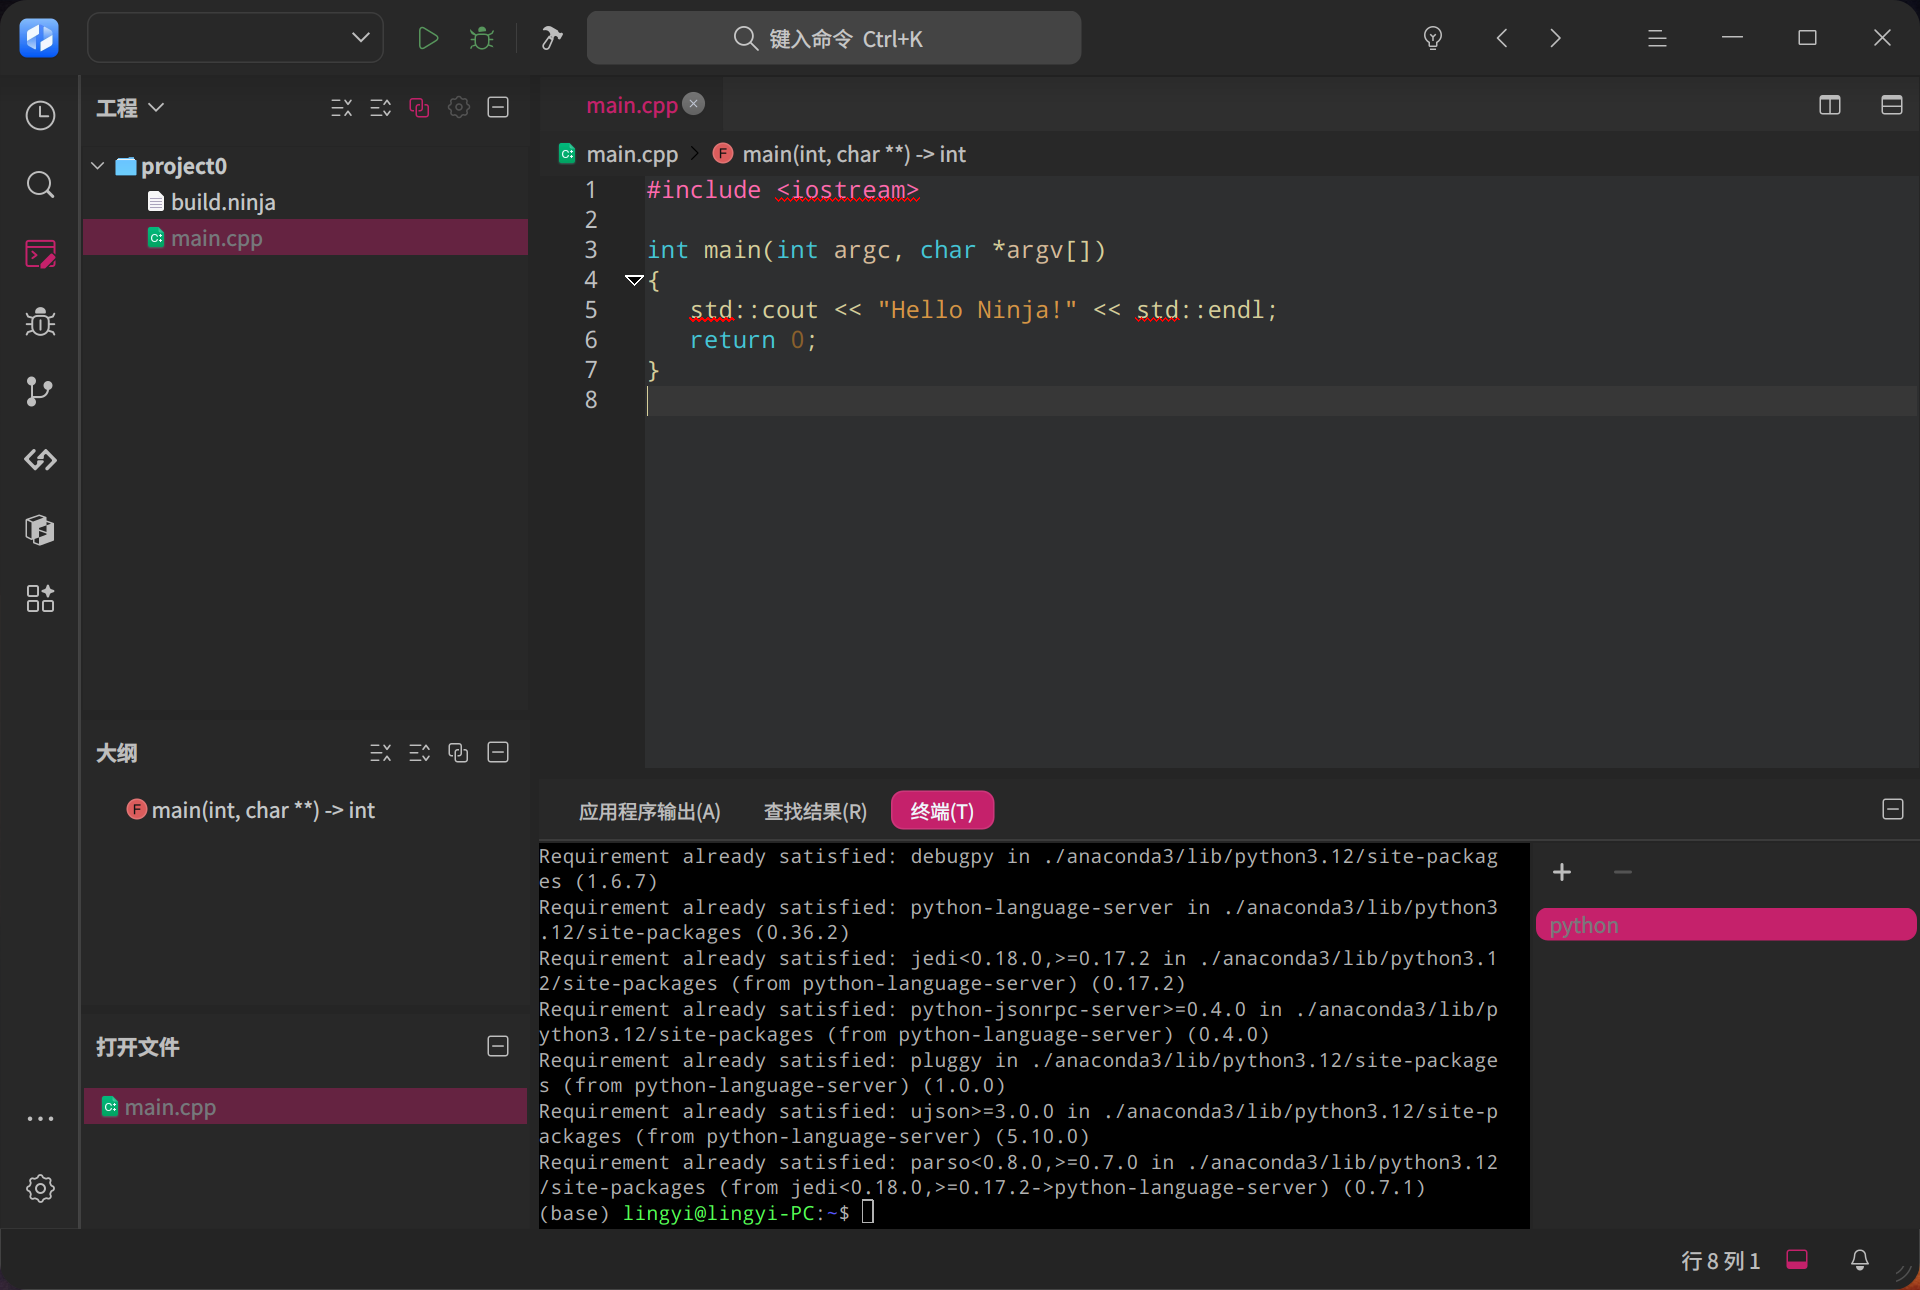Hide the bottom terminal panel
Image resolution: width=1920 pixels, height=1290 pixels.
click(x=1892, y=809)
